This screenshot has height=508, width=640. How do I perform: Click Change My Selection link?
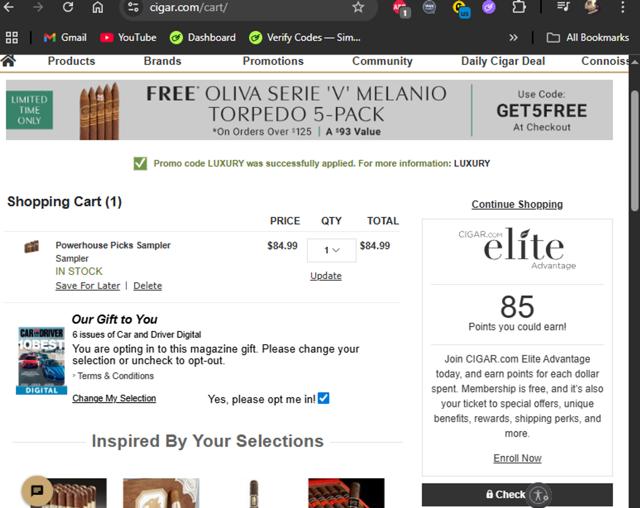pyautogui.click(x=114, y=398)
